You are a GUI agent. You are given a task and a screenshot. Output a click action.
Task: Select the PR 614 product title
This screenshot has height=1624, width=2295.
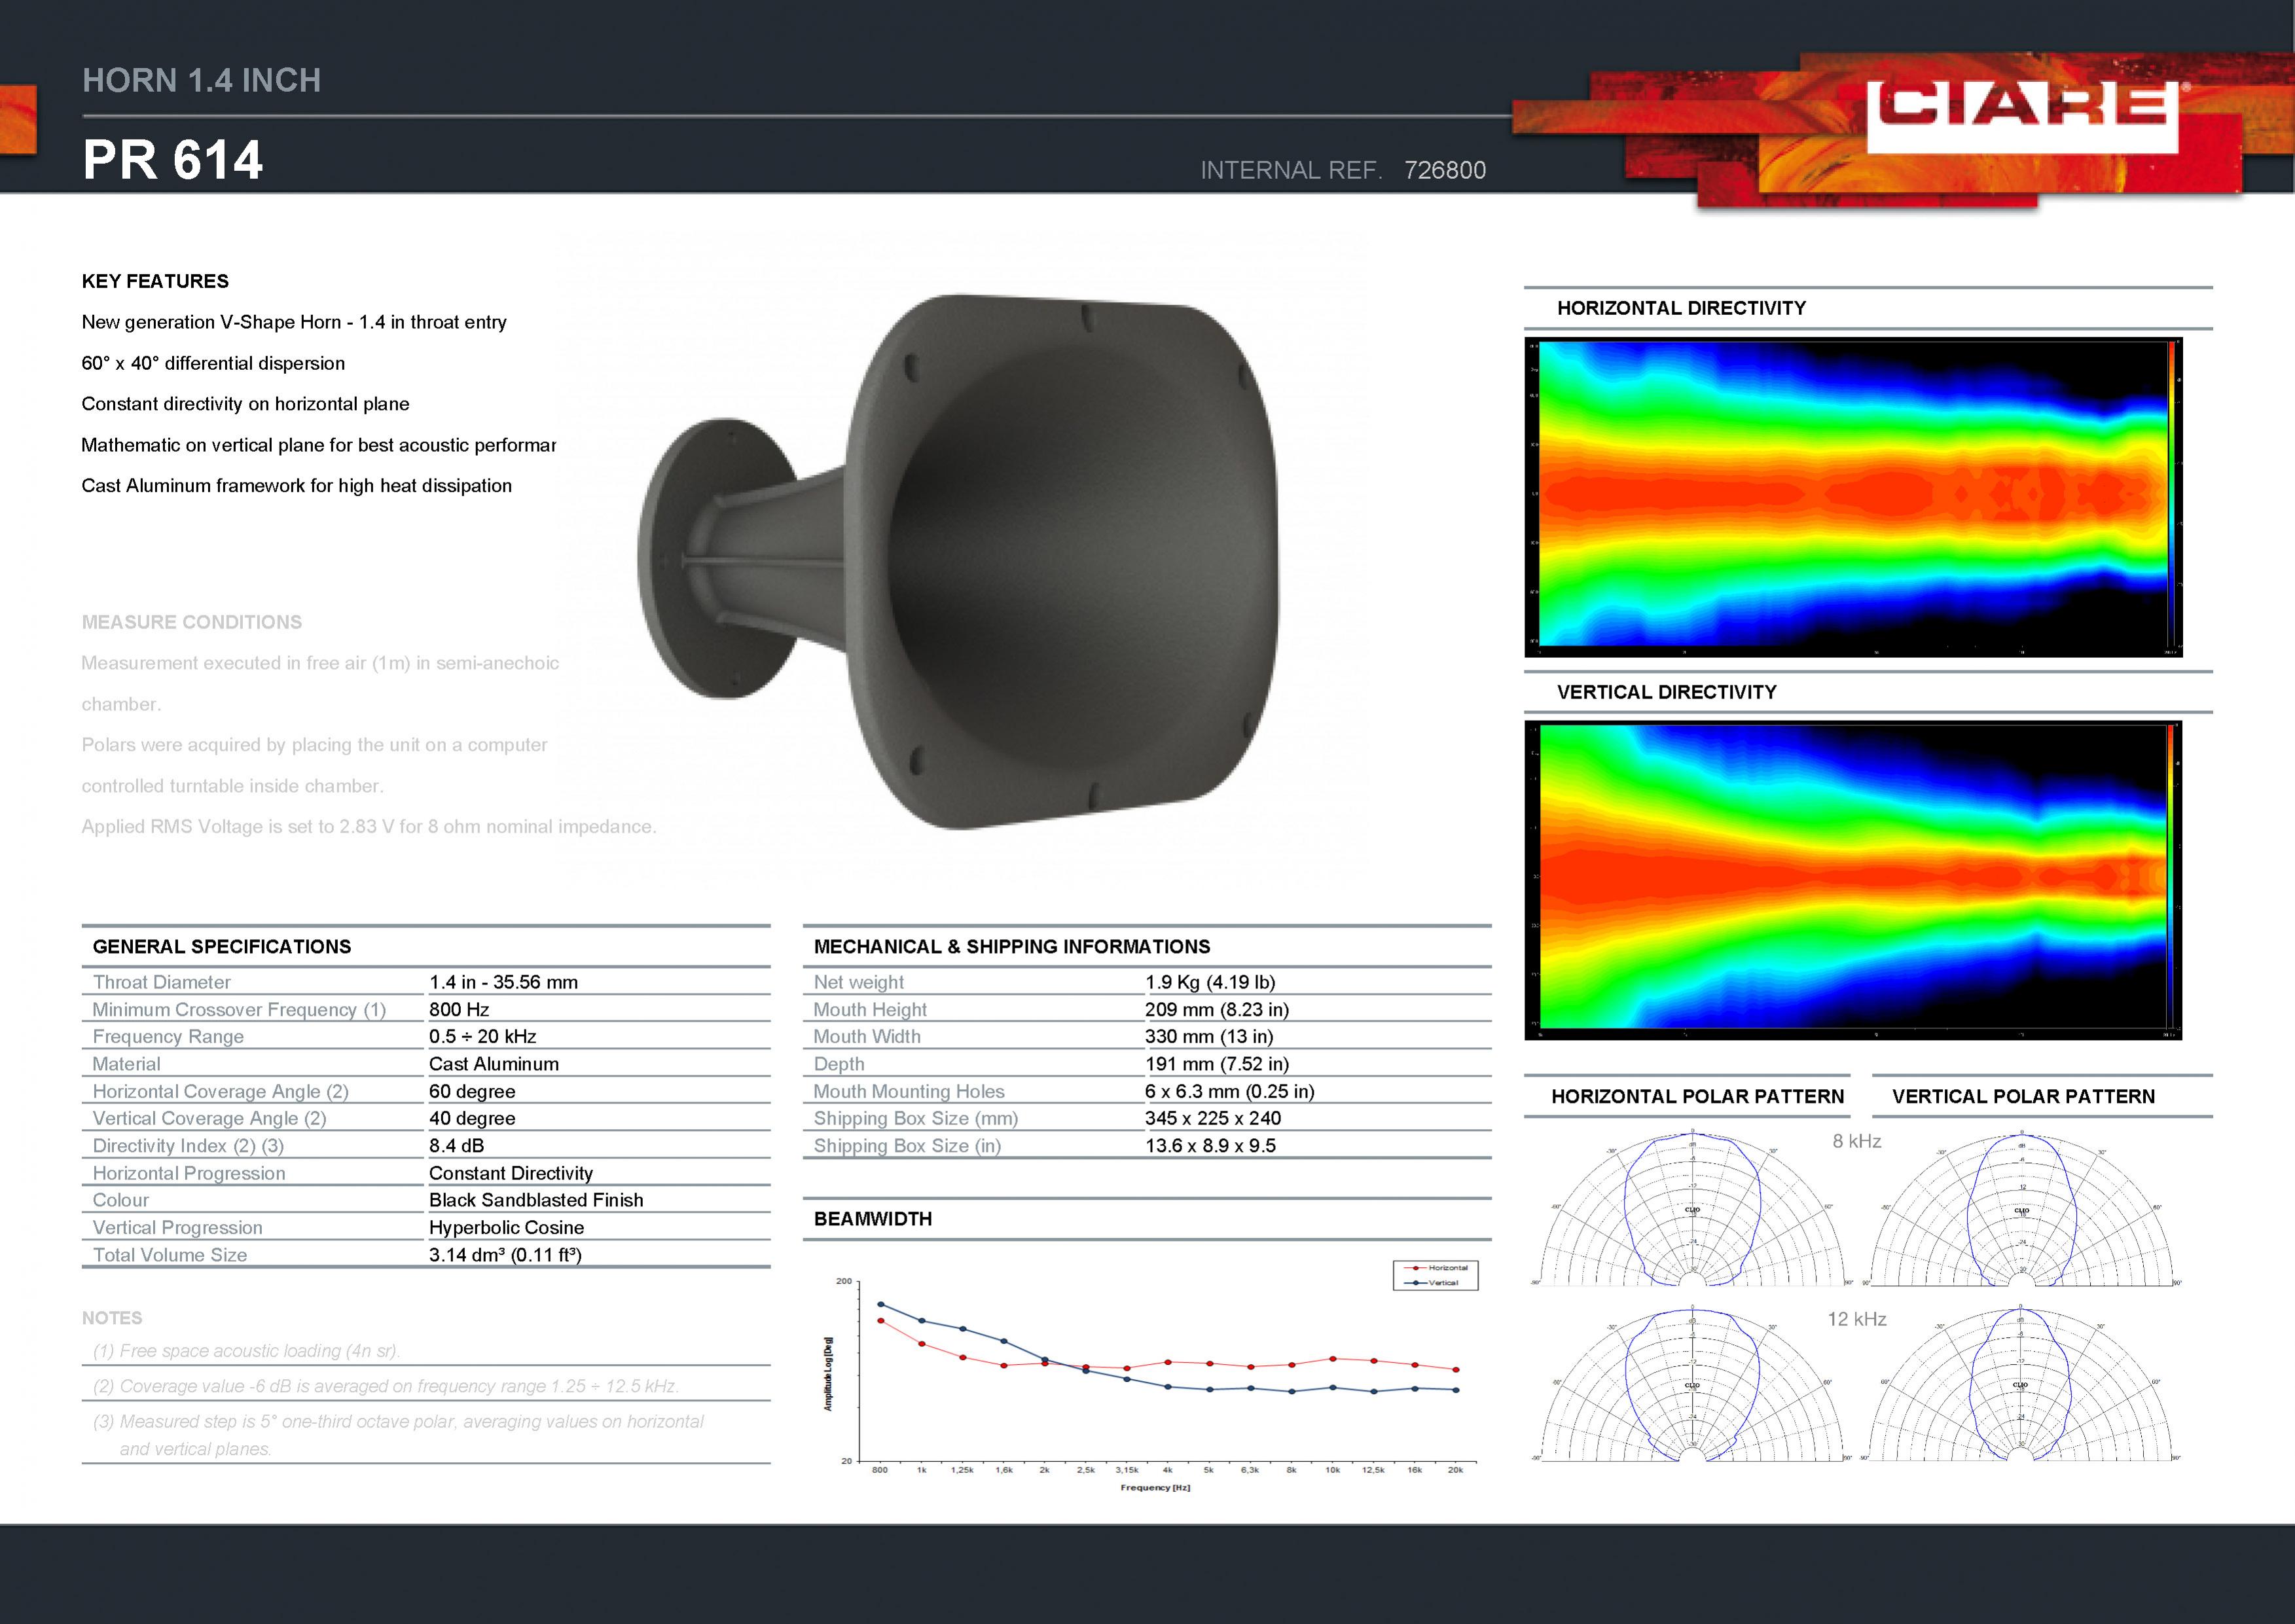(173, 160)
